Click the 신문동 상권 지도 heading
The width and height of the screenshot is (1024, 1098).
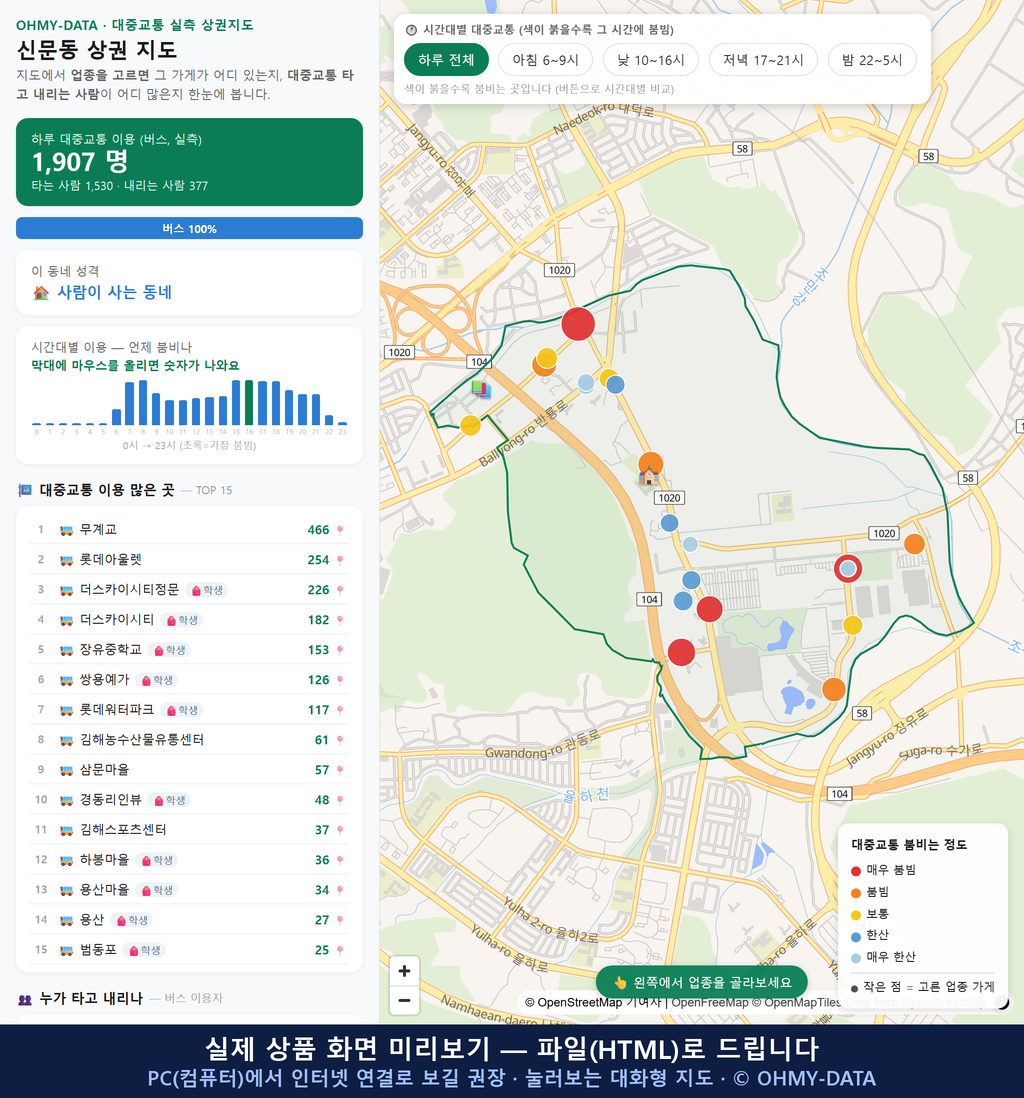point(97,50)
